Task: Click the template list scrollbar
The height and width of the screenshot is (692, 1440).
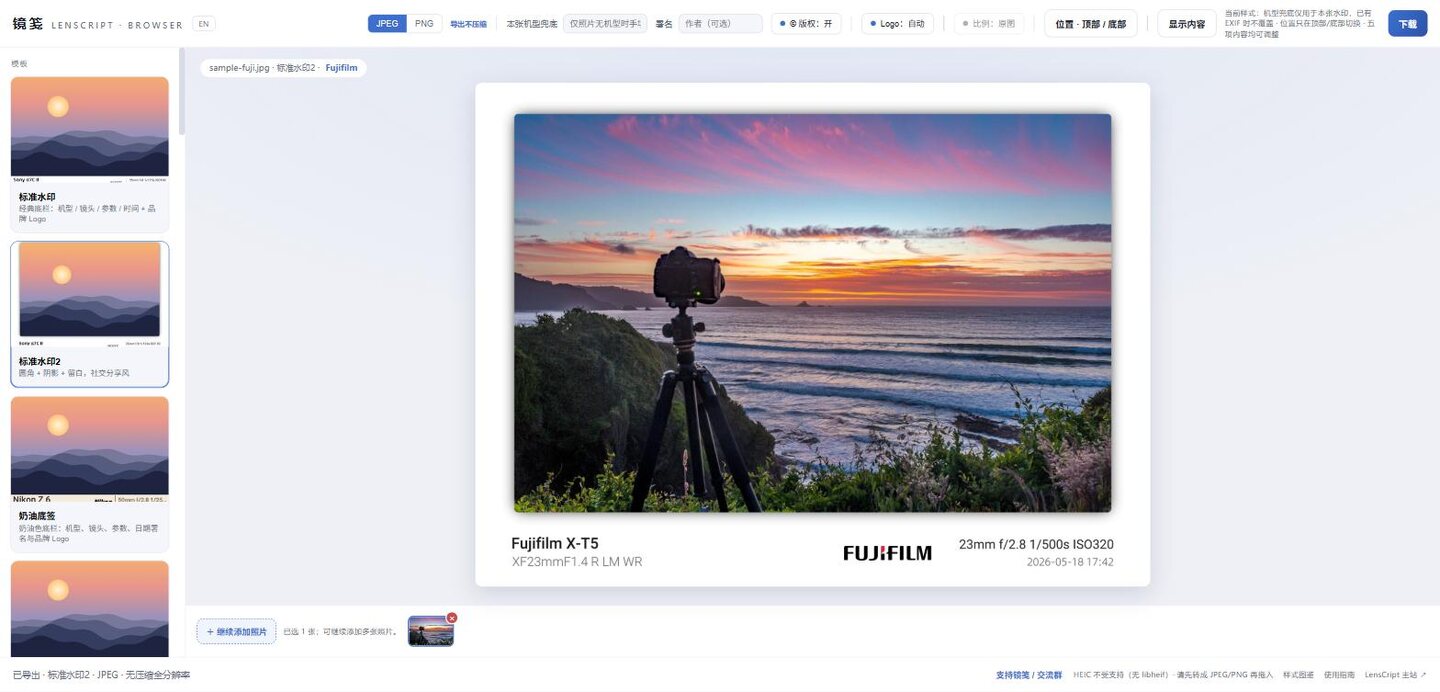Action: (182, 92)
